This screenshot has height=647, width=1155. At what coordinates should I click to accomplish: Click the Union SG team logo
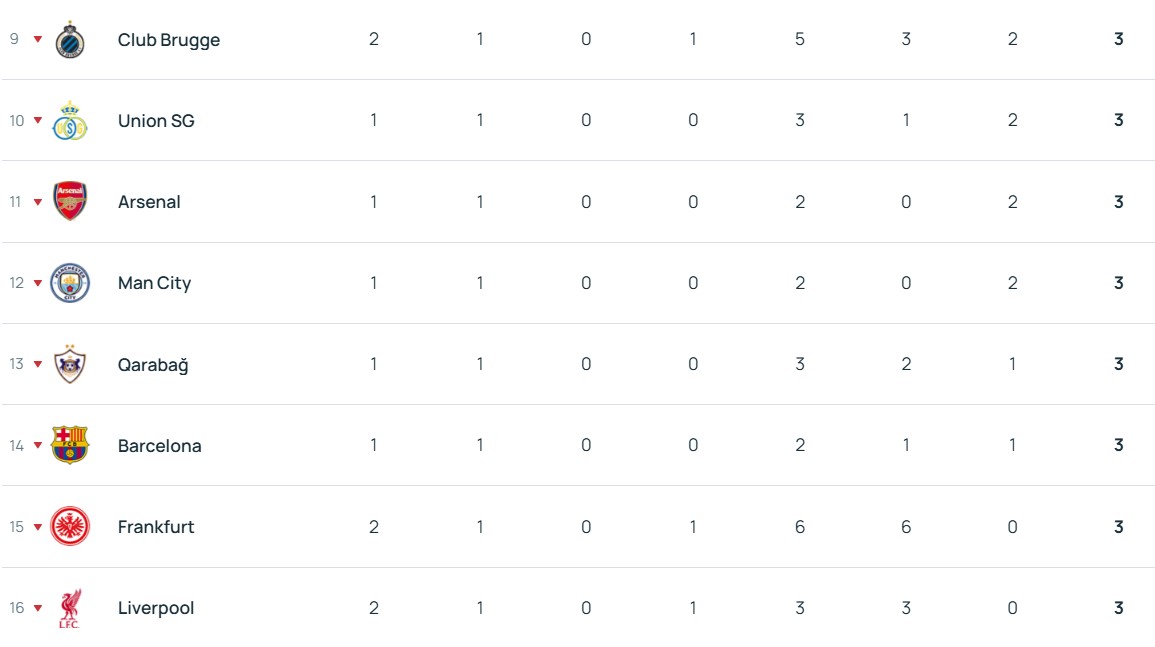[70, 121]
